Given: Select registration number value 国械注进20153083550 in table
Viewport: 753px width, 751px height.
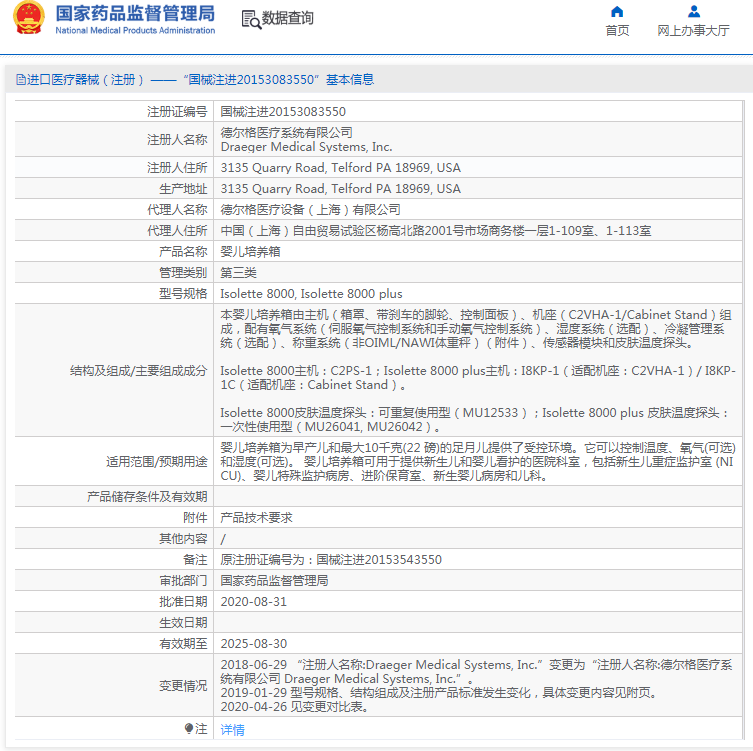Looking at the screenshot, I should [283, 112].
